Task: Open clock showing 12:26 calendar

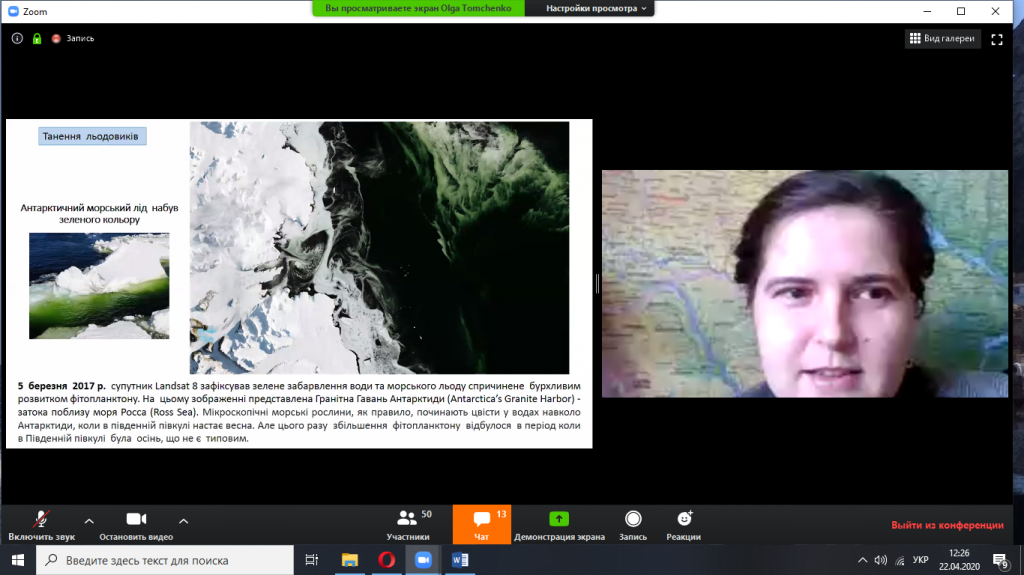Action: (x=959, y=560)
